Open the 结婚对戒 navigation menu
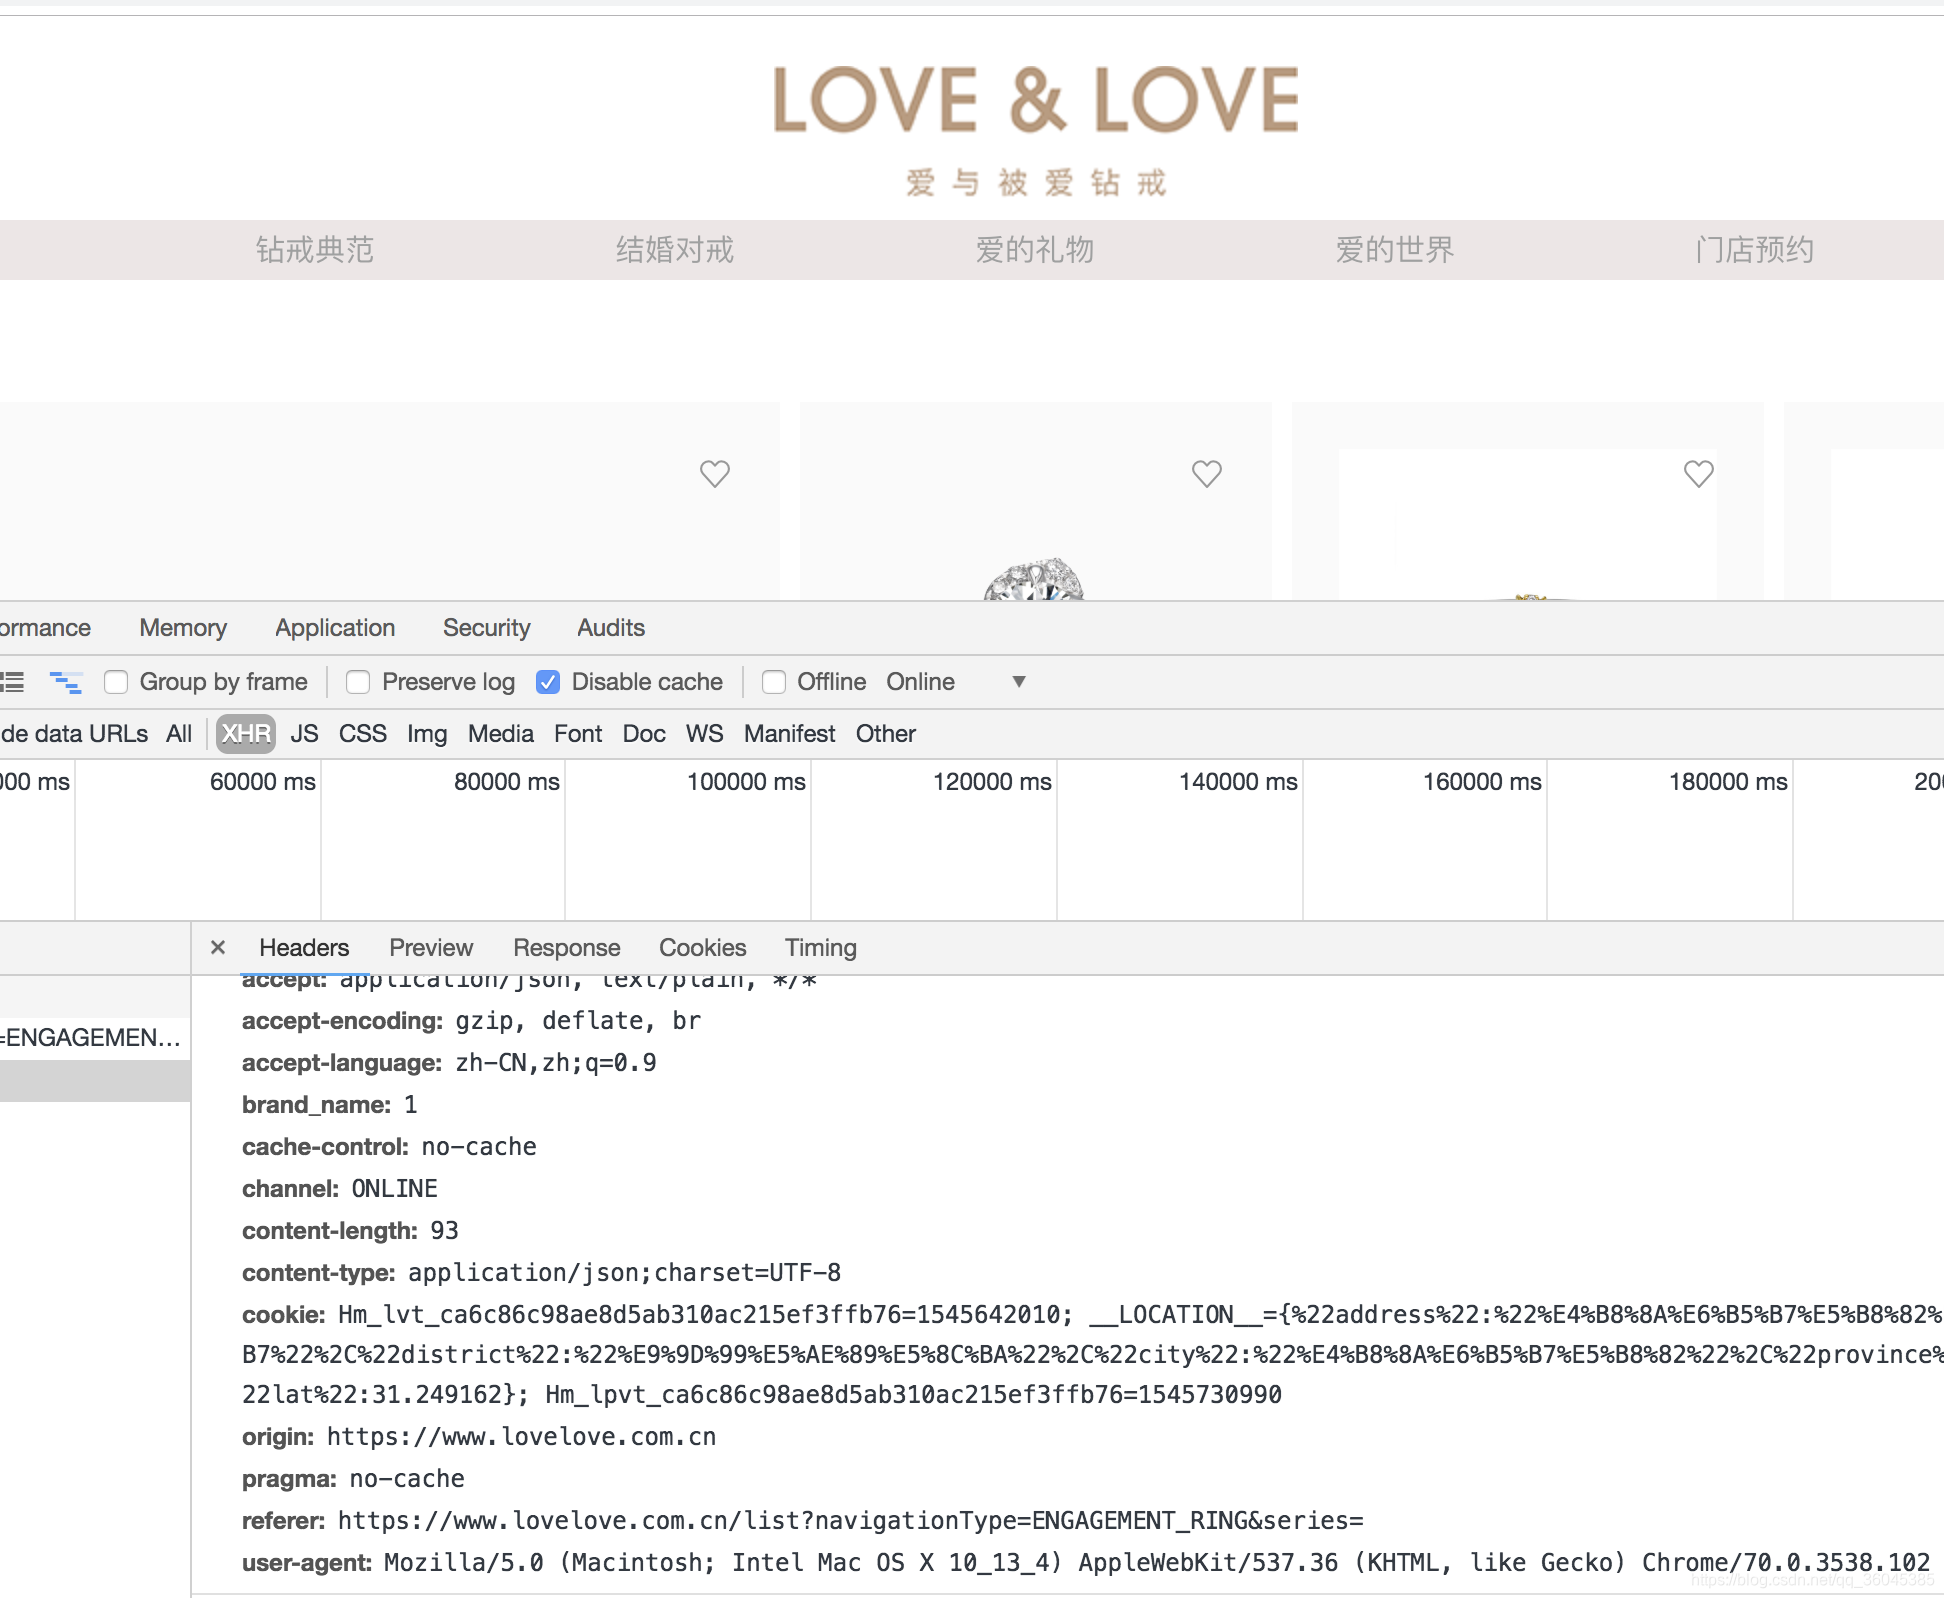Image resolution: width=1944 pixels, height=1598 pixels. pos(676,250)
